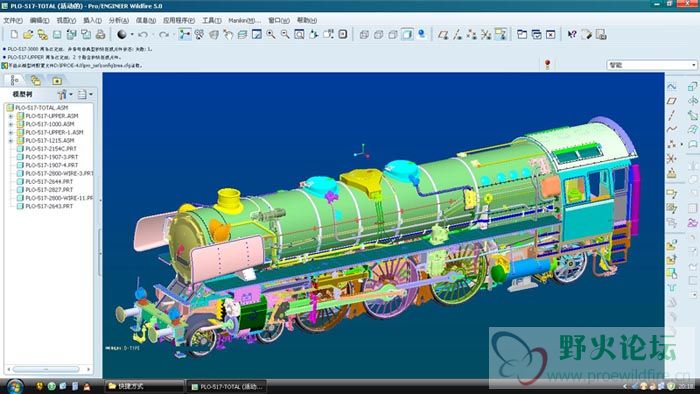
Task: Expand the PLO-517-UPPER.ASM tree node
Action: [11, 116]
